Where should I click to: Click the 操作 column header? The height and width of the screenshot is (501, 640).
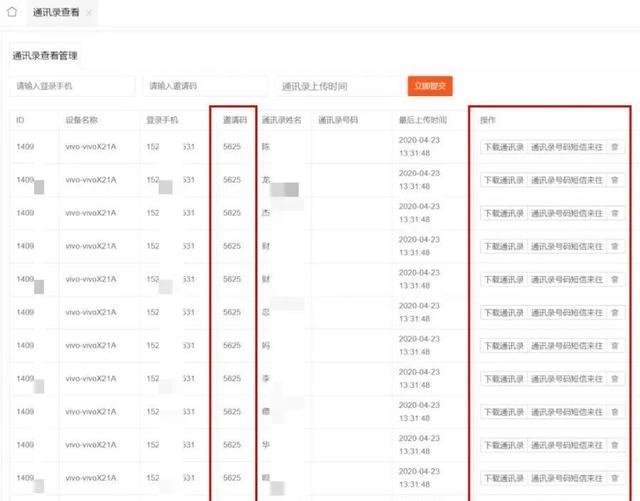487,120
